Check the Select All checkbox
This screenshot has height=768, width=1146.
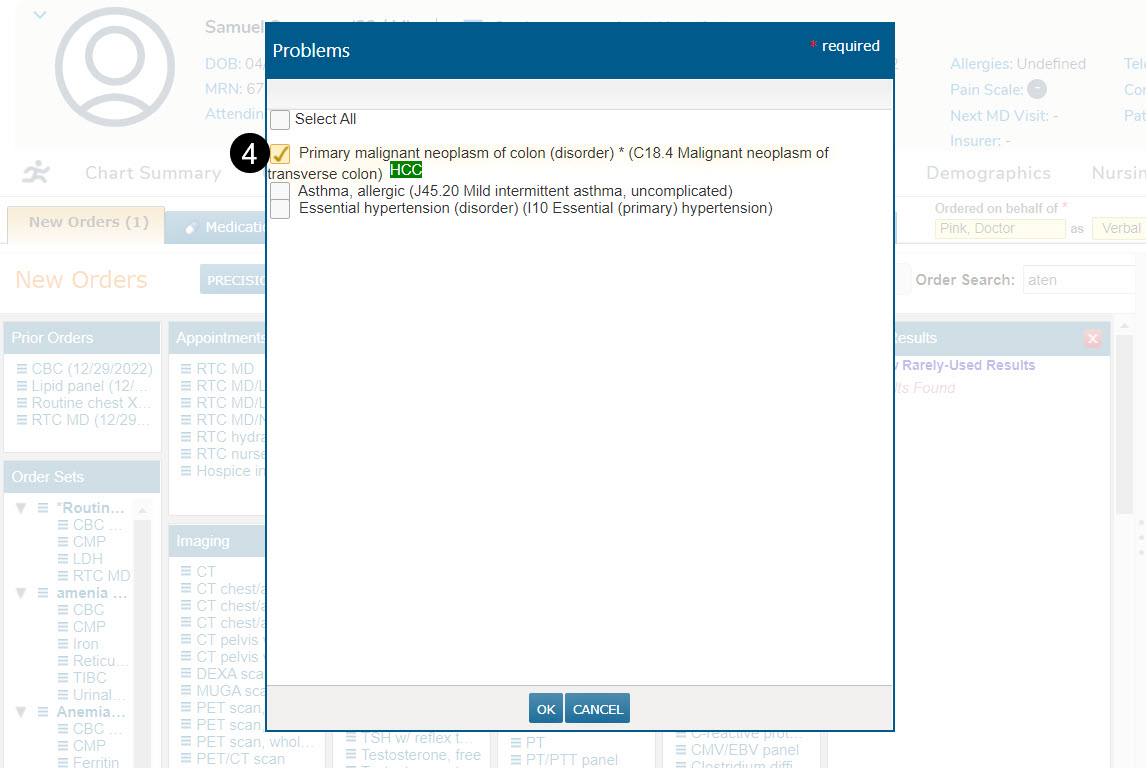pyautogui.click(x=280, y=120)
